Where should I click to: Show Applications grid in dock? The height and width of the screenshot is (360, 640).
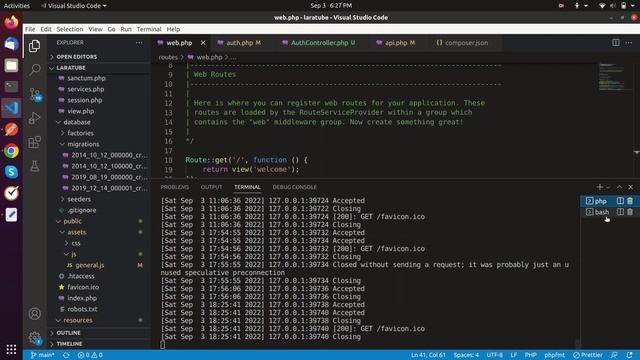click(11, 349)
